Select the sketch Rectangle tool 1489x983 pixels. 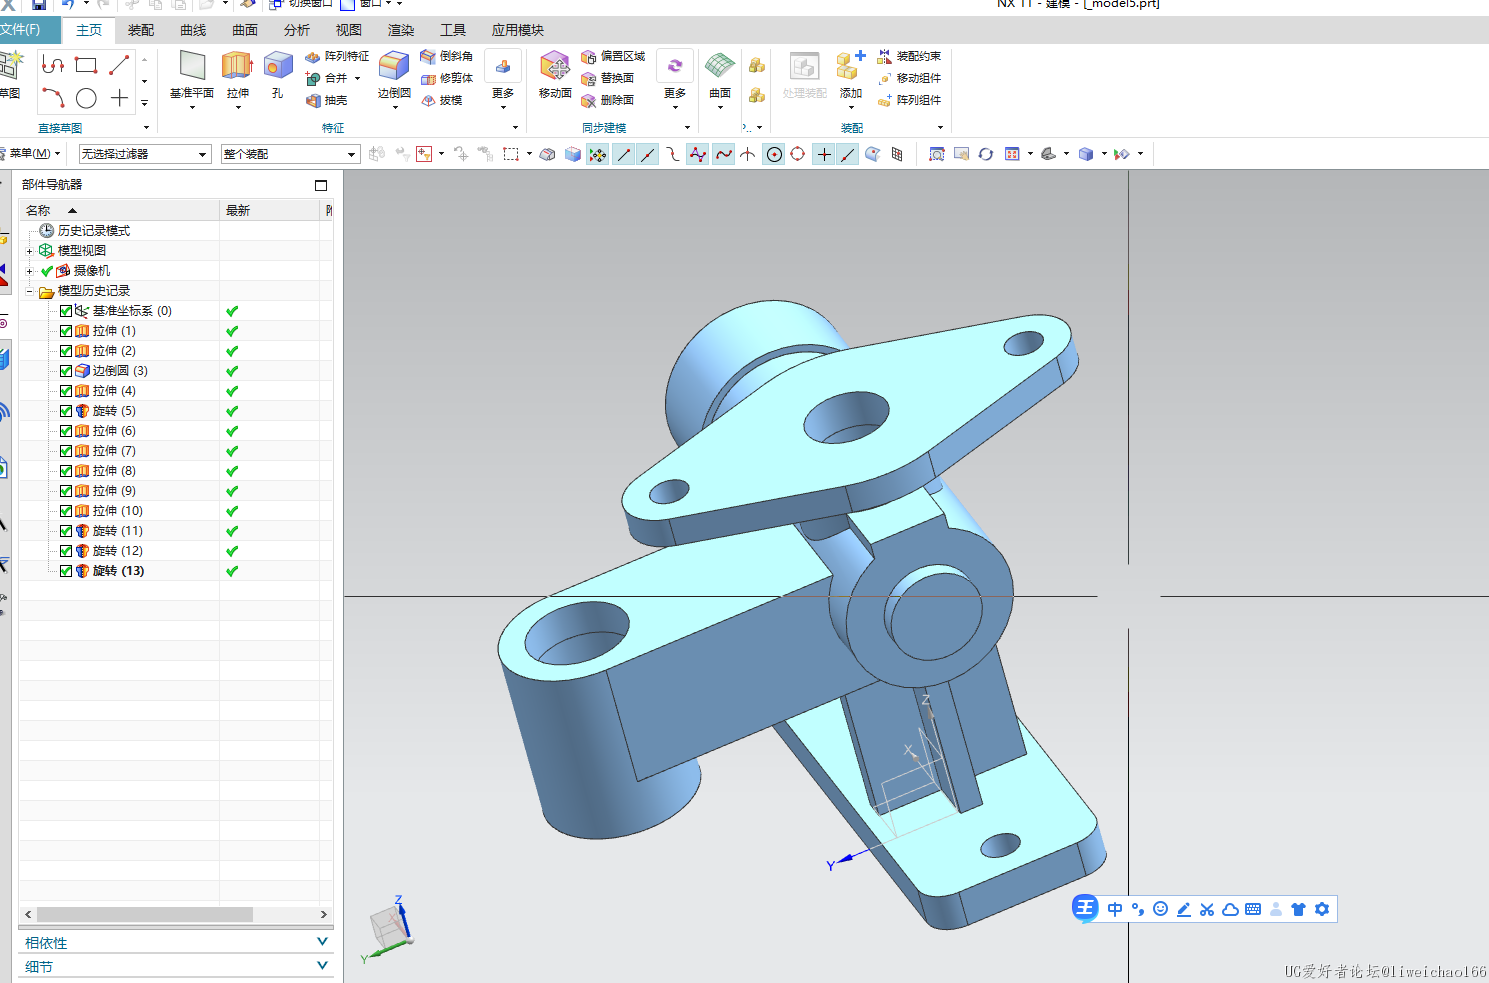86,66
